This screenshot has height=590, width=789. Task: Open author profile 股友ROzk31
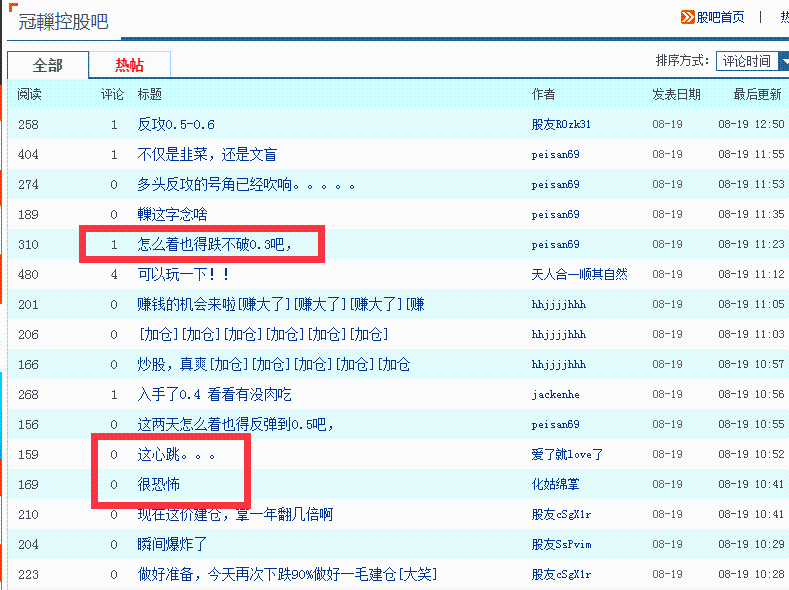(561, 124)
